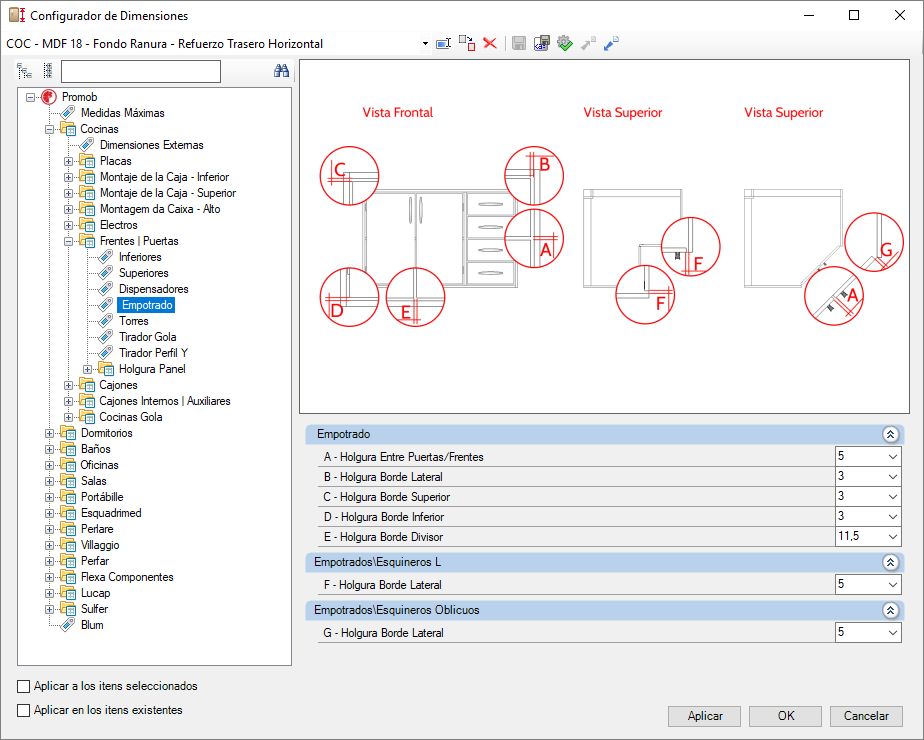Click the Baños folder icon

pyautogui.click(x=68, y=449)
